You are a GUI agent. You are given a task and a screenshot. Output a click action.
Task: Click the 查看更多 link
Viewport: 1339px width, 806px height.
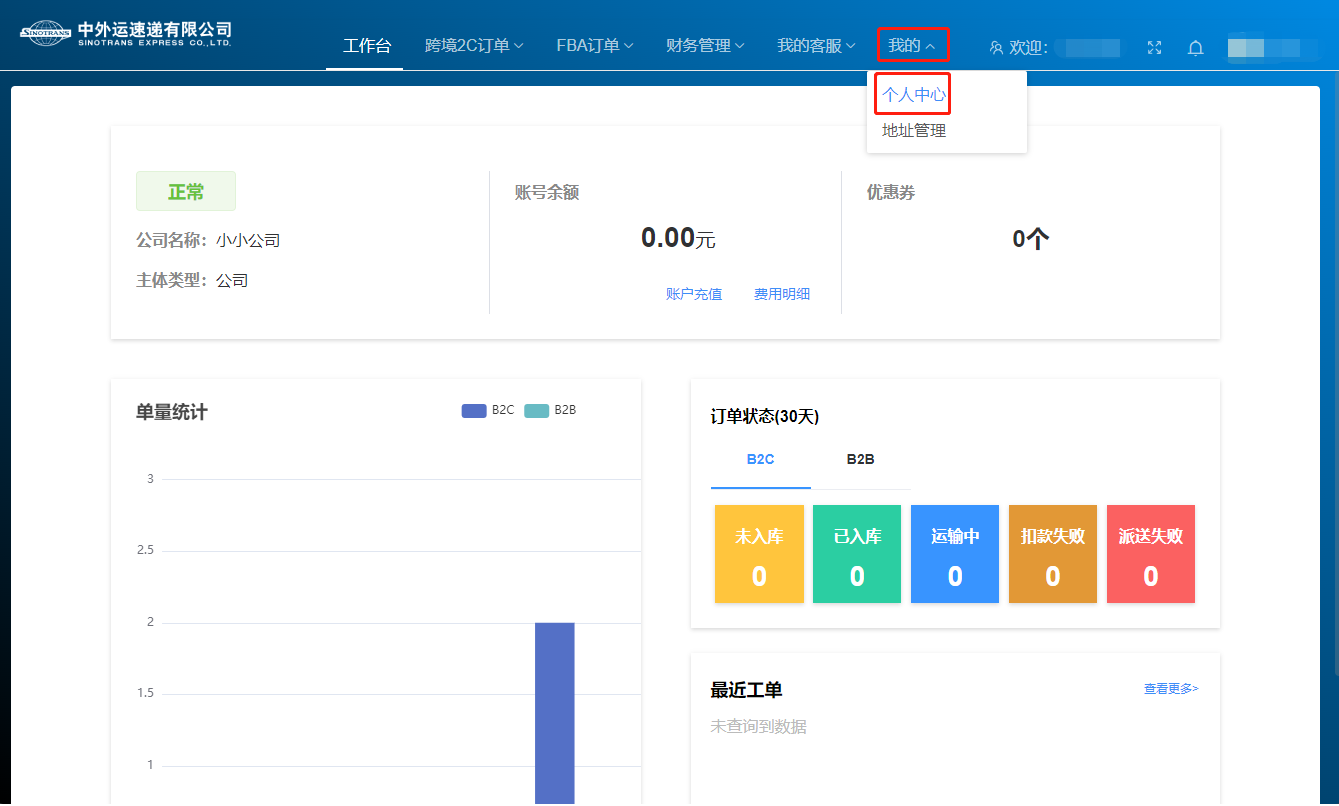tap(1171, 689)
